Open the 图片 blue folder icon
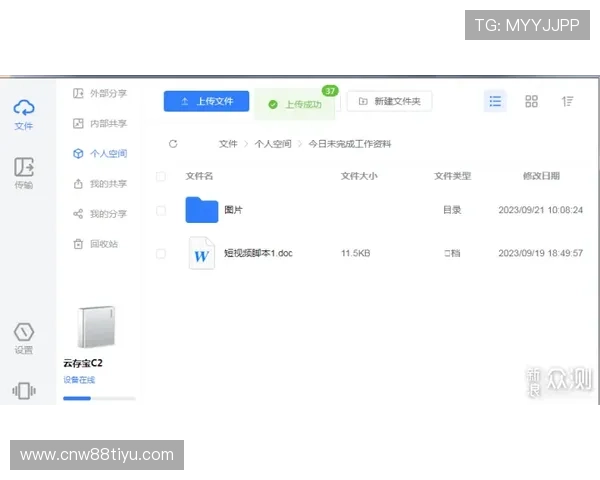Image resolution: width=600 pixels, height=480 pixels. point(202,210)
